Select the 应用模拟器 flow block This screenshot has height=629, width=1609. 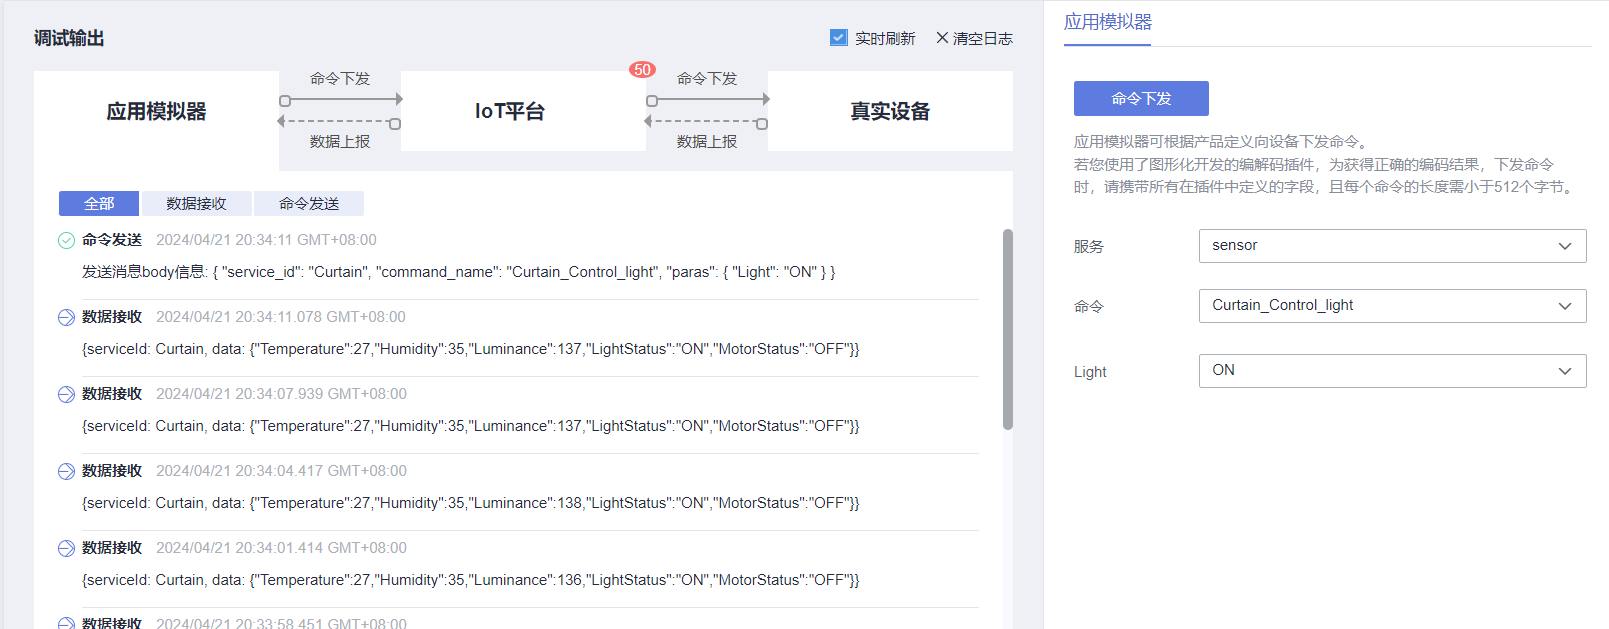(x=156, y=111)
